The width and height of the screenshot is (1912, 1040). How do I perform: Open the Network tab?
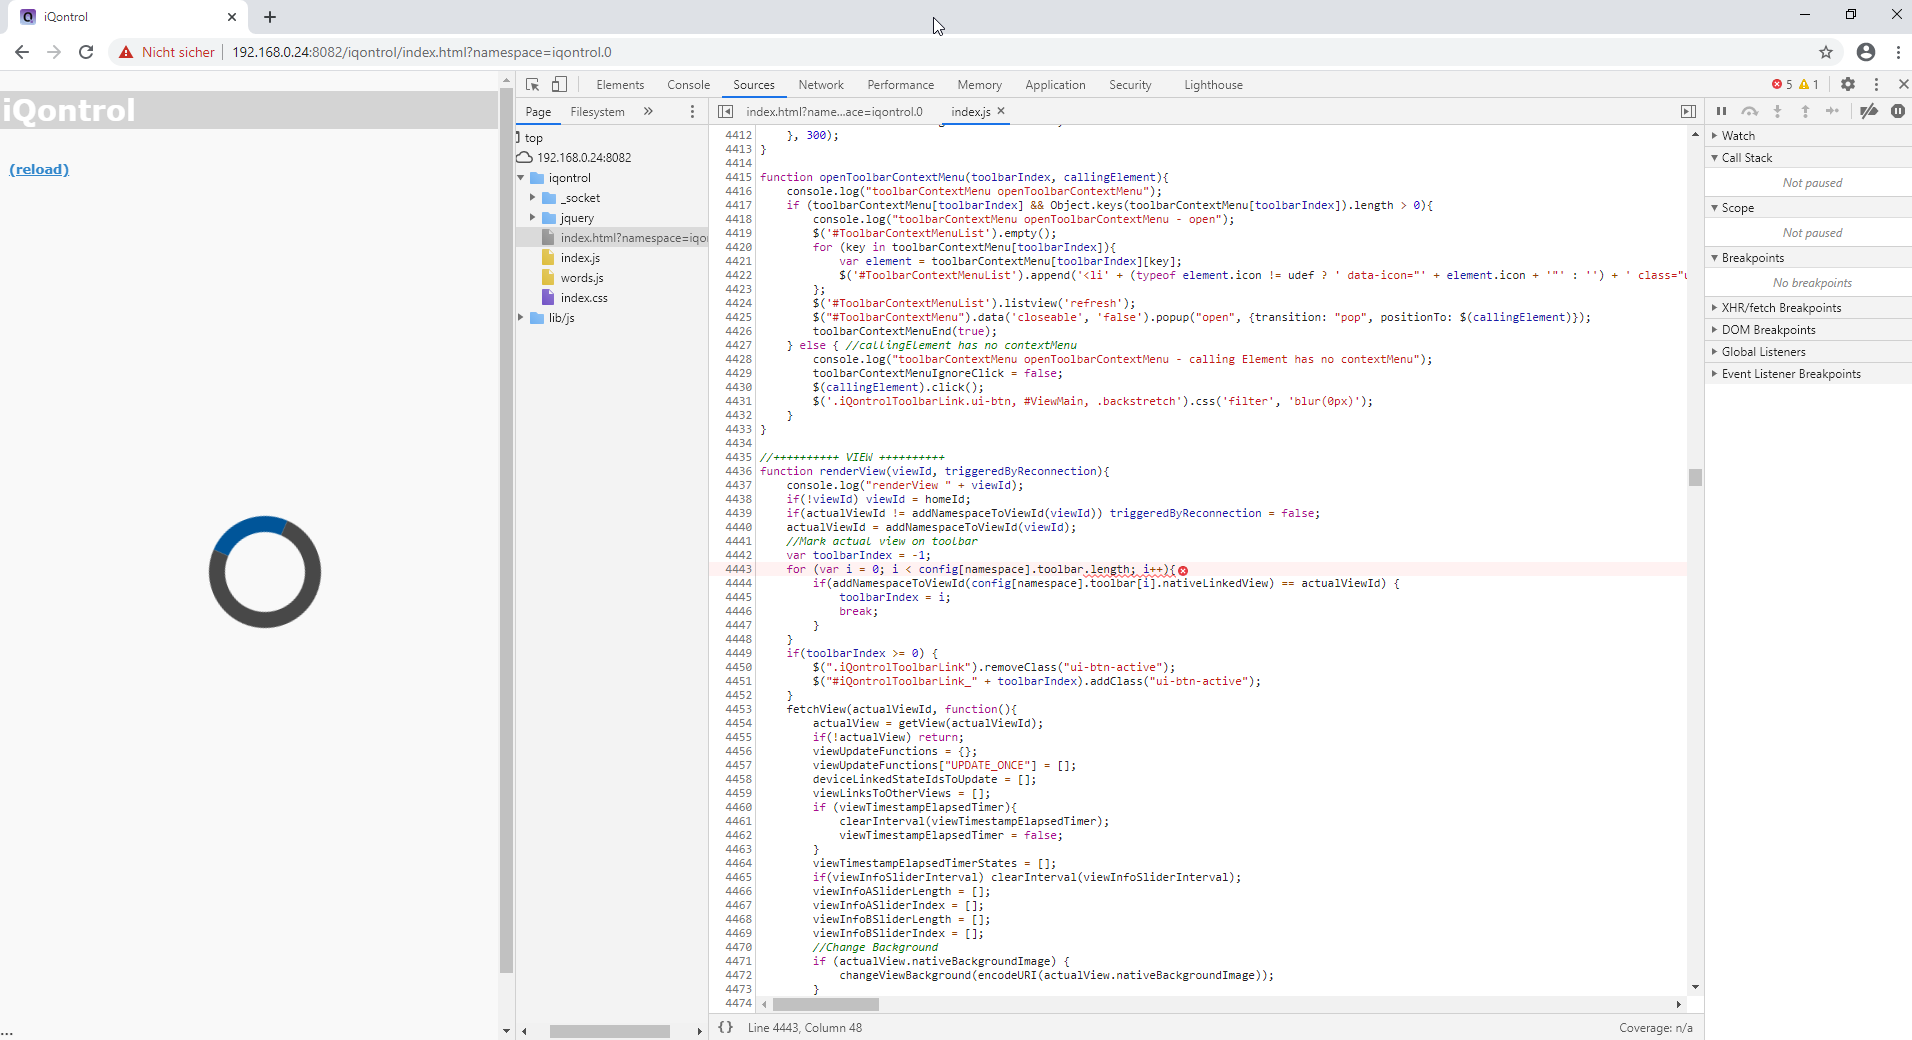[821, 85]
